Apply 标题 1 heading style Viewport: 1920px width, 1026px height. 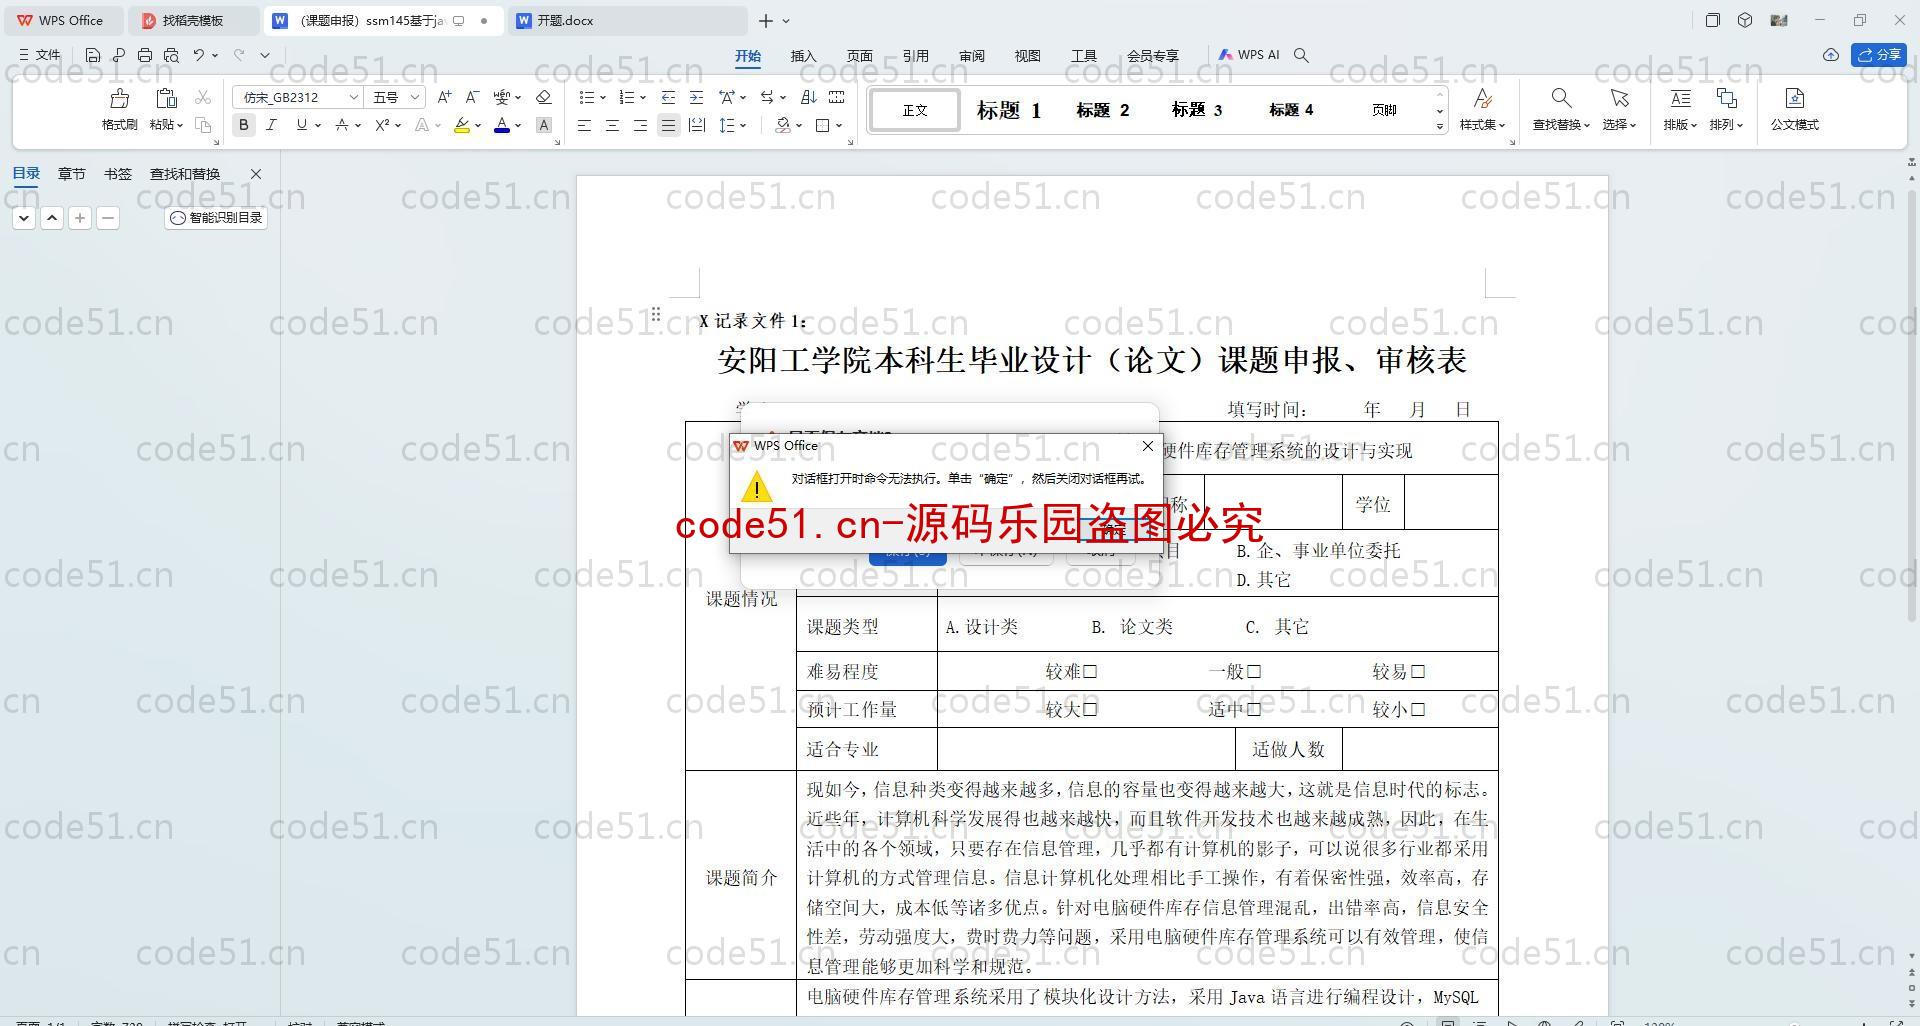coord(1008,110)
